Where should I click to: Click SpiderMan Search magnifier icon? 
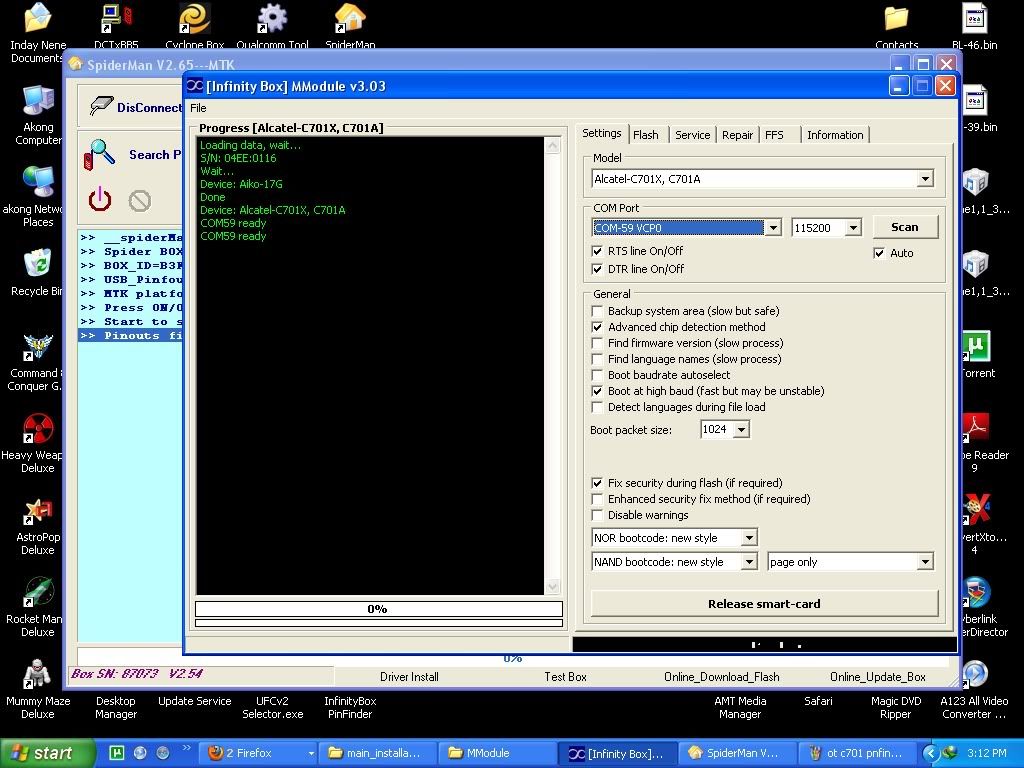pyautogui.click(x=99, y=155)
